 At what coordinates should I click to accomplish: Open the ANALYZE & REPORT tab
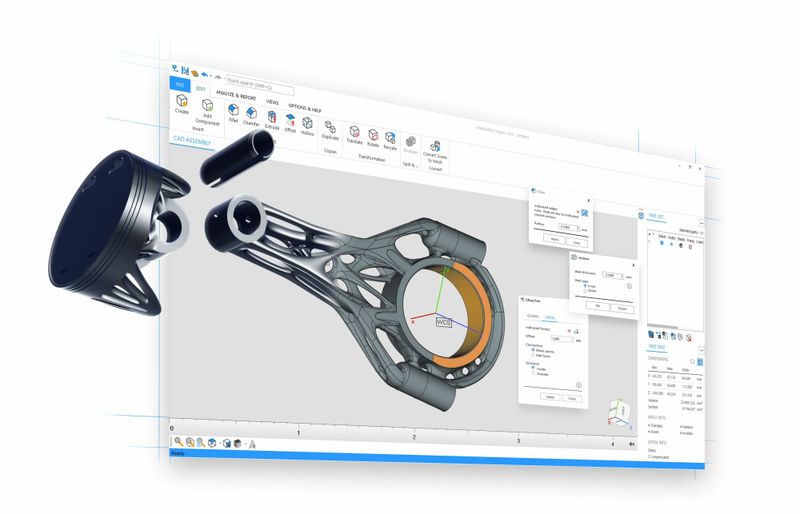(x=236, y=95)
